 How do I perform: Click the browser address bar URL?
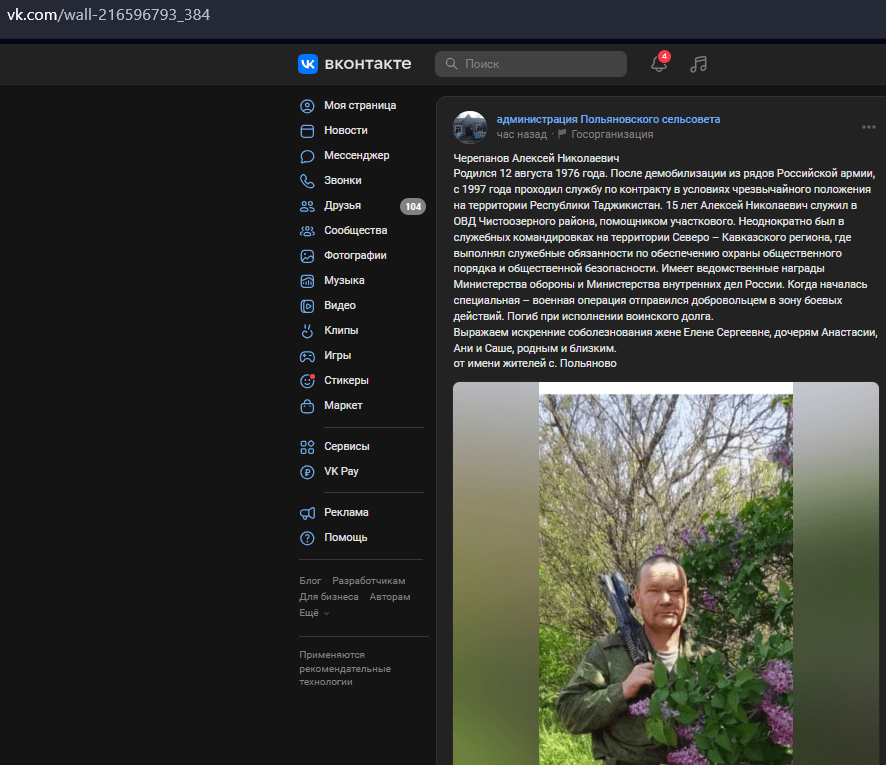pos(108,15)
